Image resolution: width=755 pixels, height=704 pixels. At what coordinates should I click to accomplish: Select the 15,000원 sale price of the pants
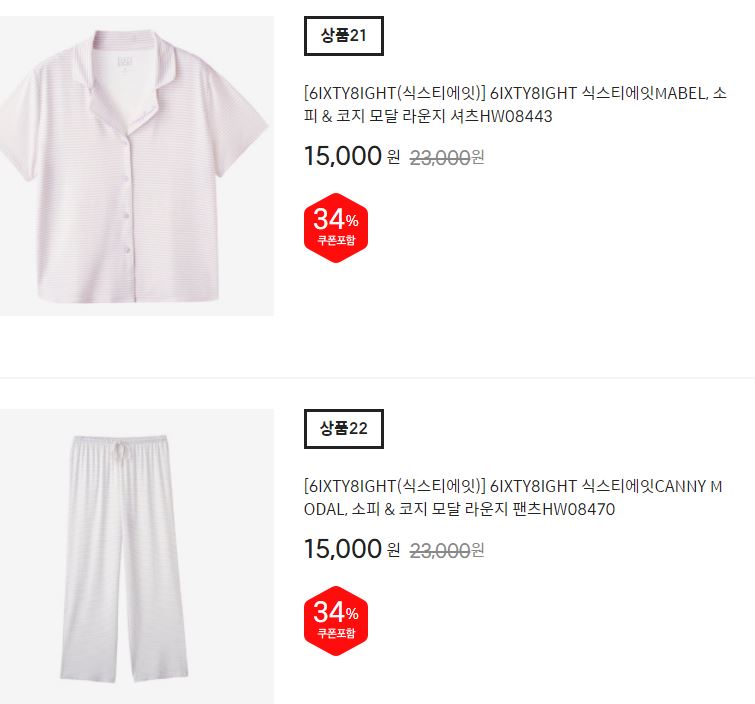(352, 549)
